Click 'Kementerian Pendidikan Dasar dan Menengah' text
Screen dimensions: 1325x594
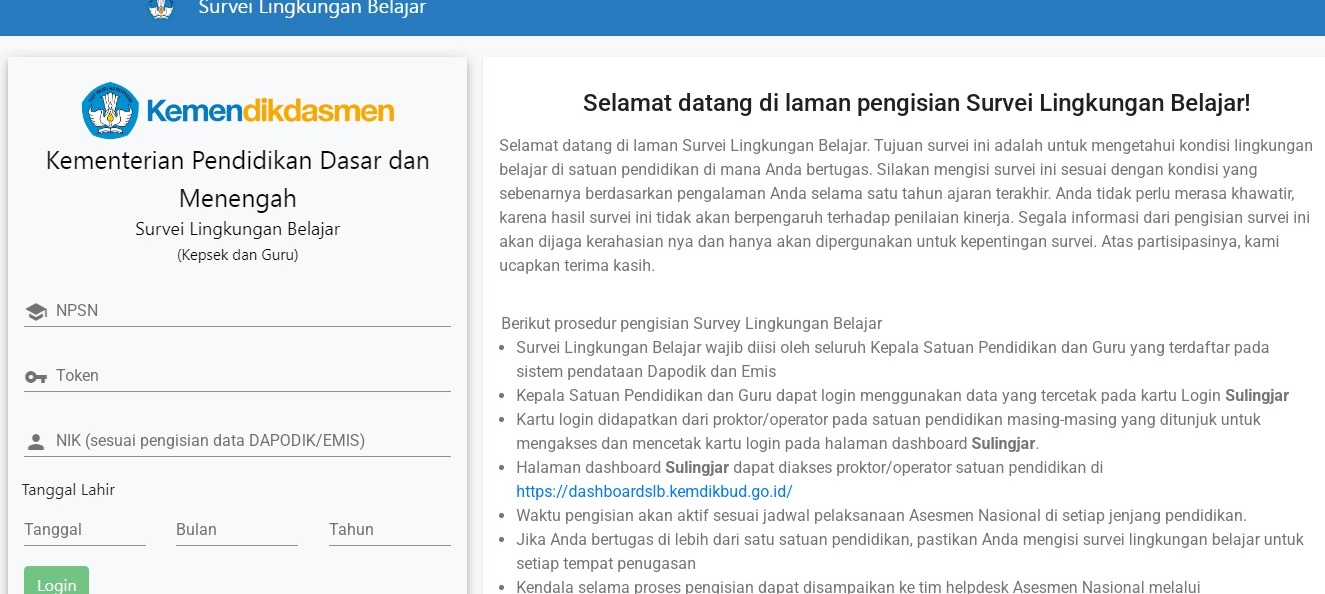[238, 179]
